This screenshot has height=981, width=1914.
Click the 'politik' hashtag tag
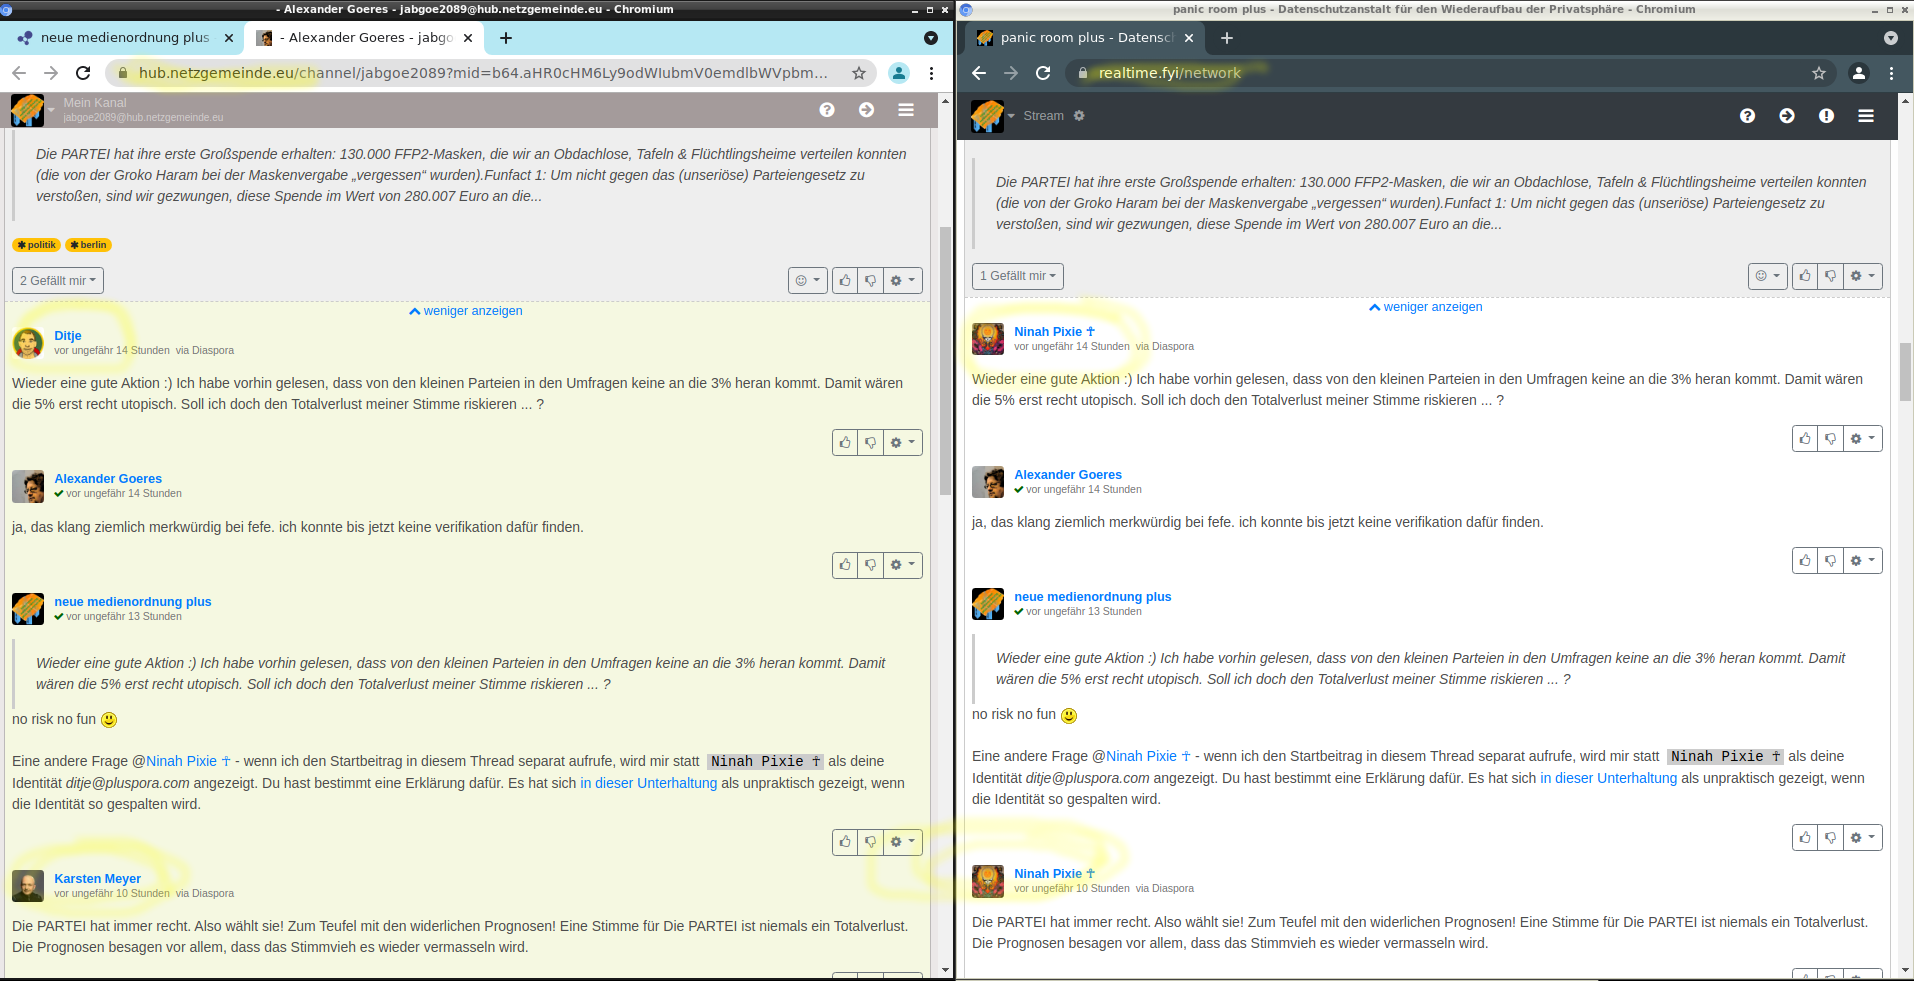(37, 245)
